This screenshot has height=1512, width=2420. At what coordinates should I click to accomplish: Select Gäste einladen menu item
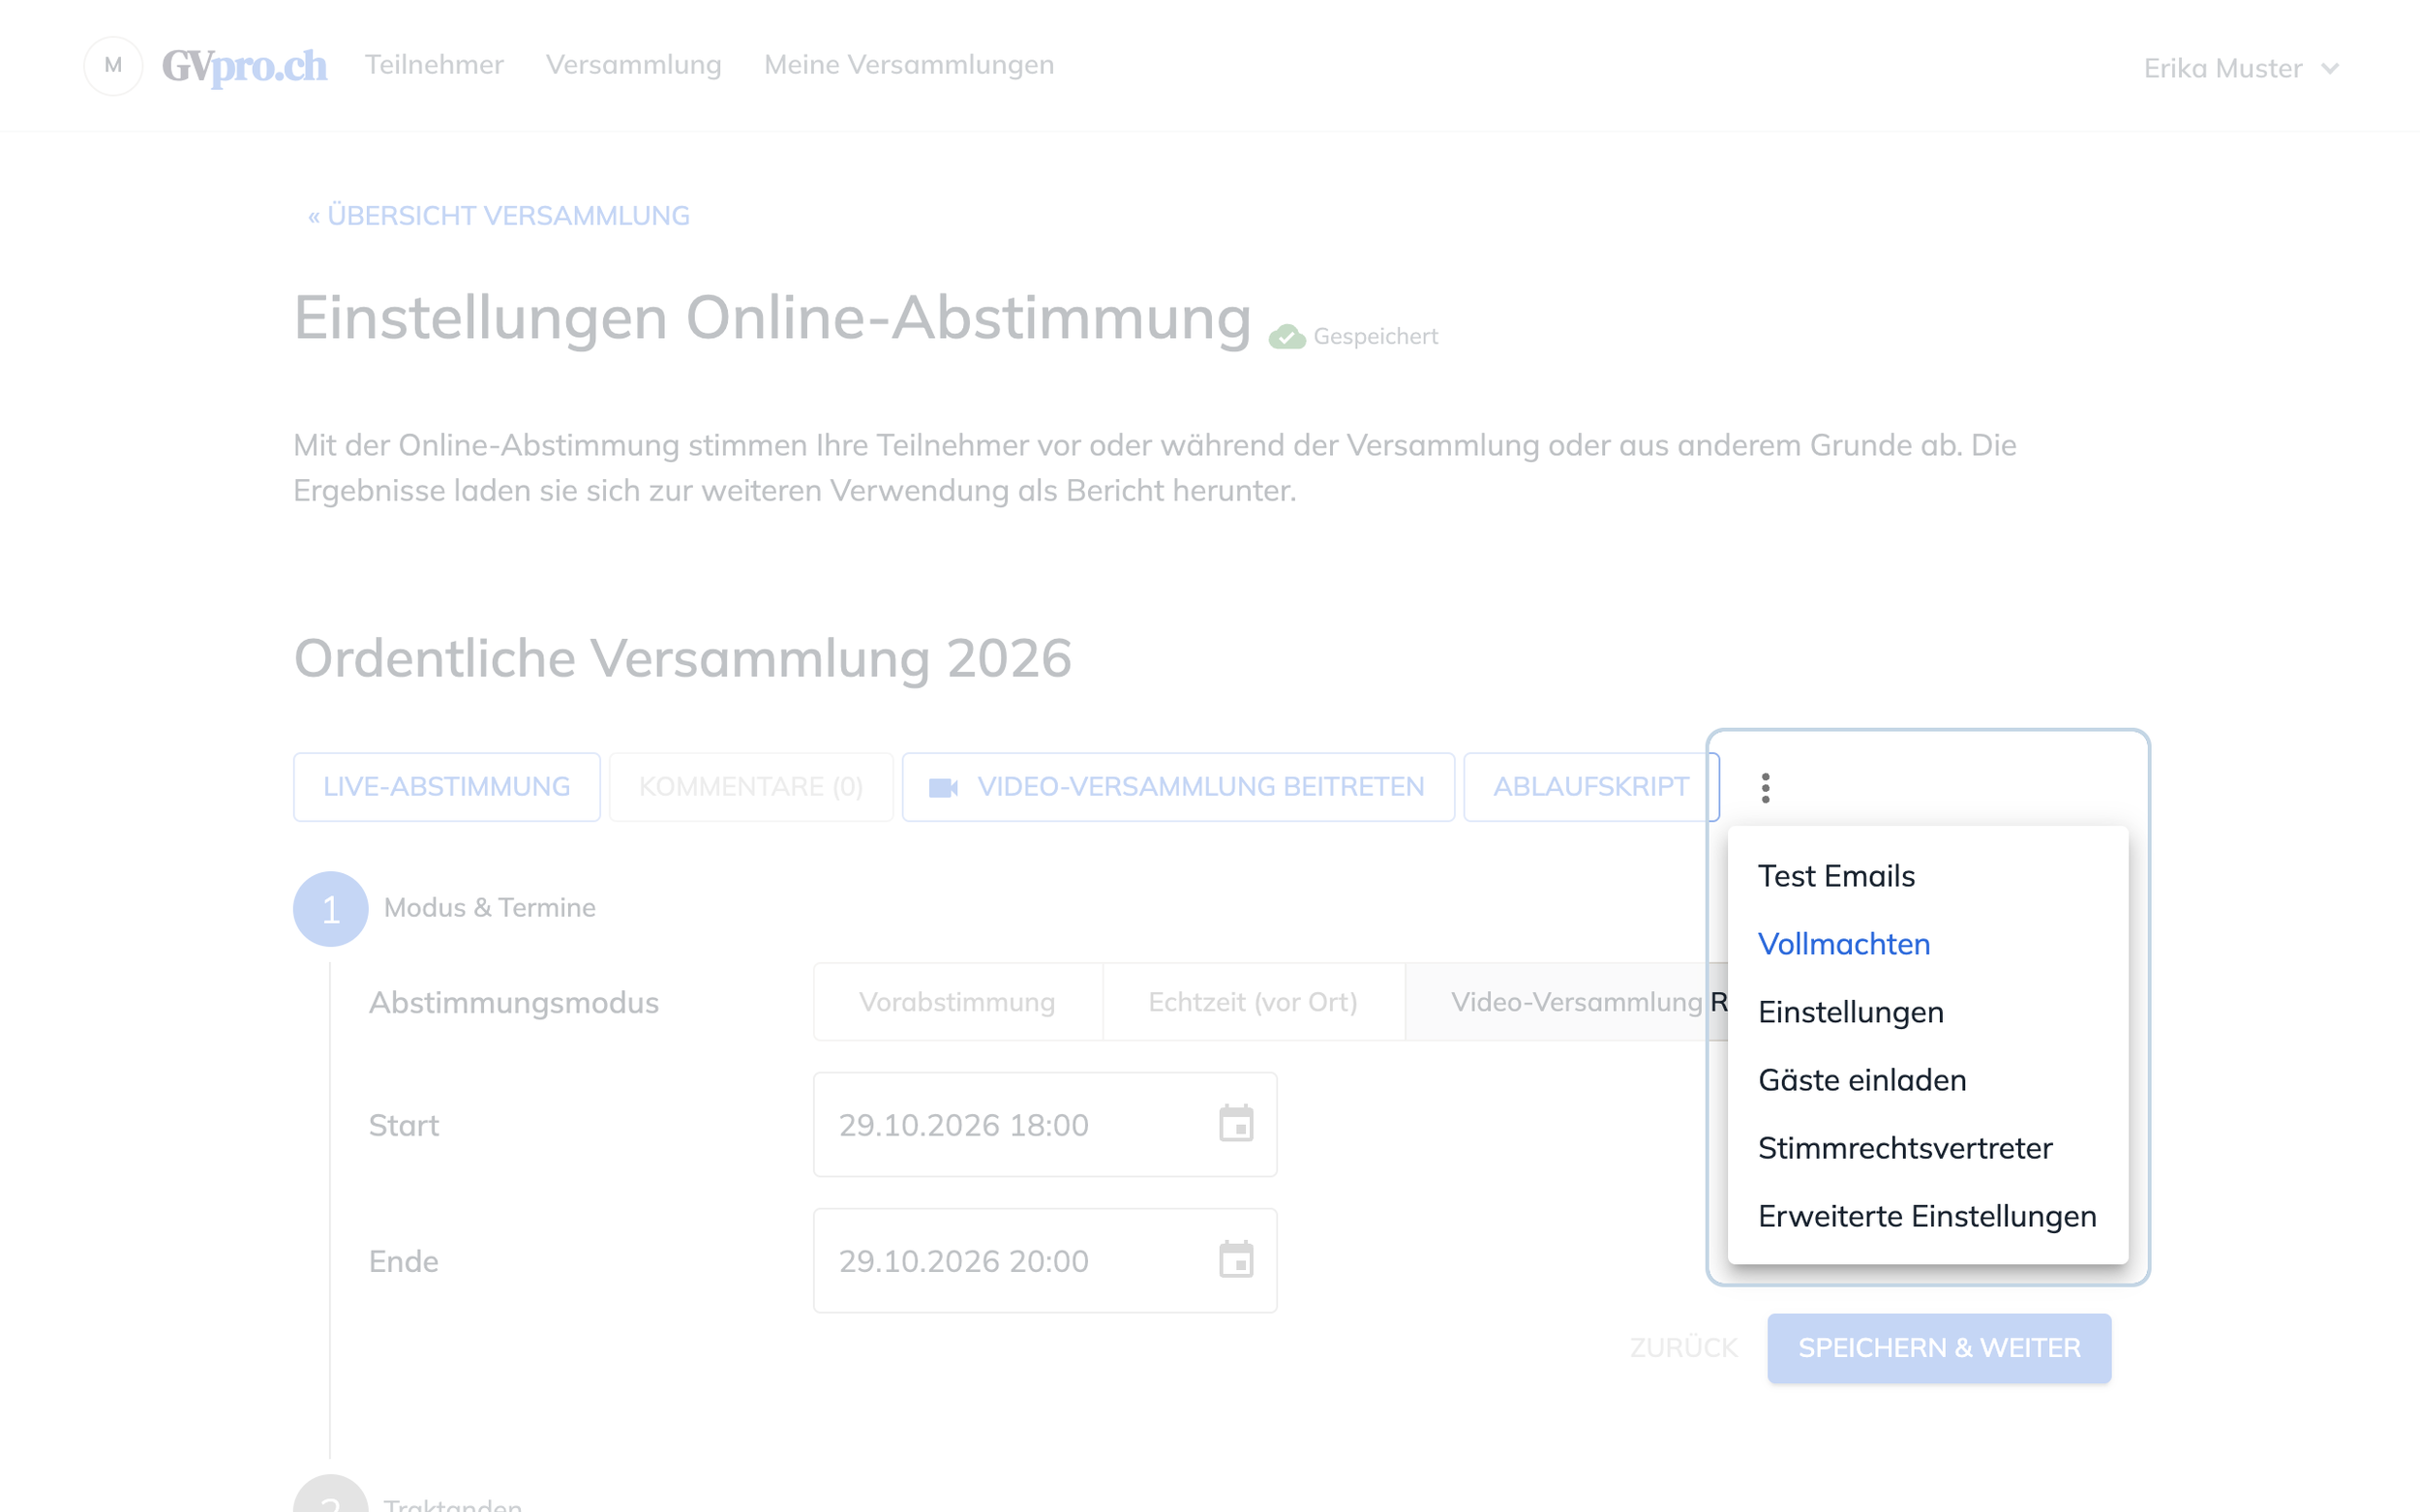1927,1080
